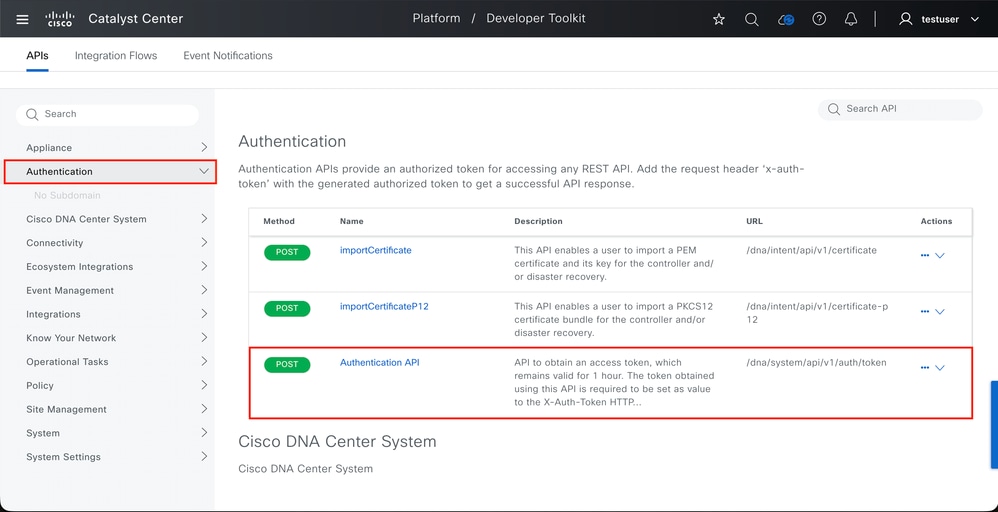The width and height of the screenshot is (998, 512).
Task: Expand the Authentication API row chevron
Action: point(939,367)
